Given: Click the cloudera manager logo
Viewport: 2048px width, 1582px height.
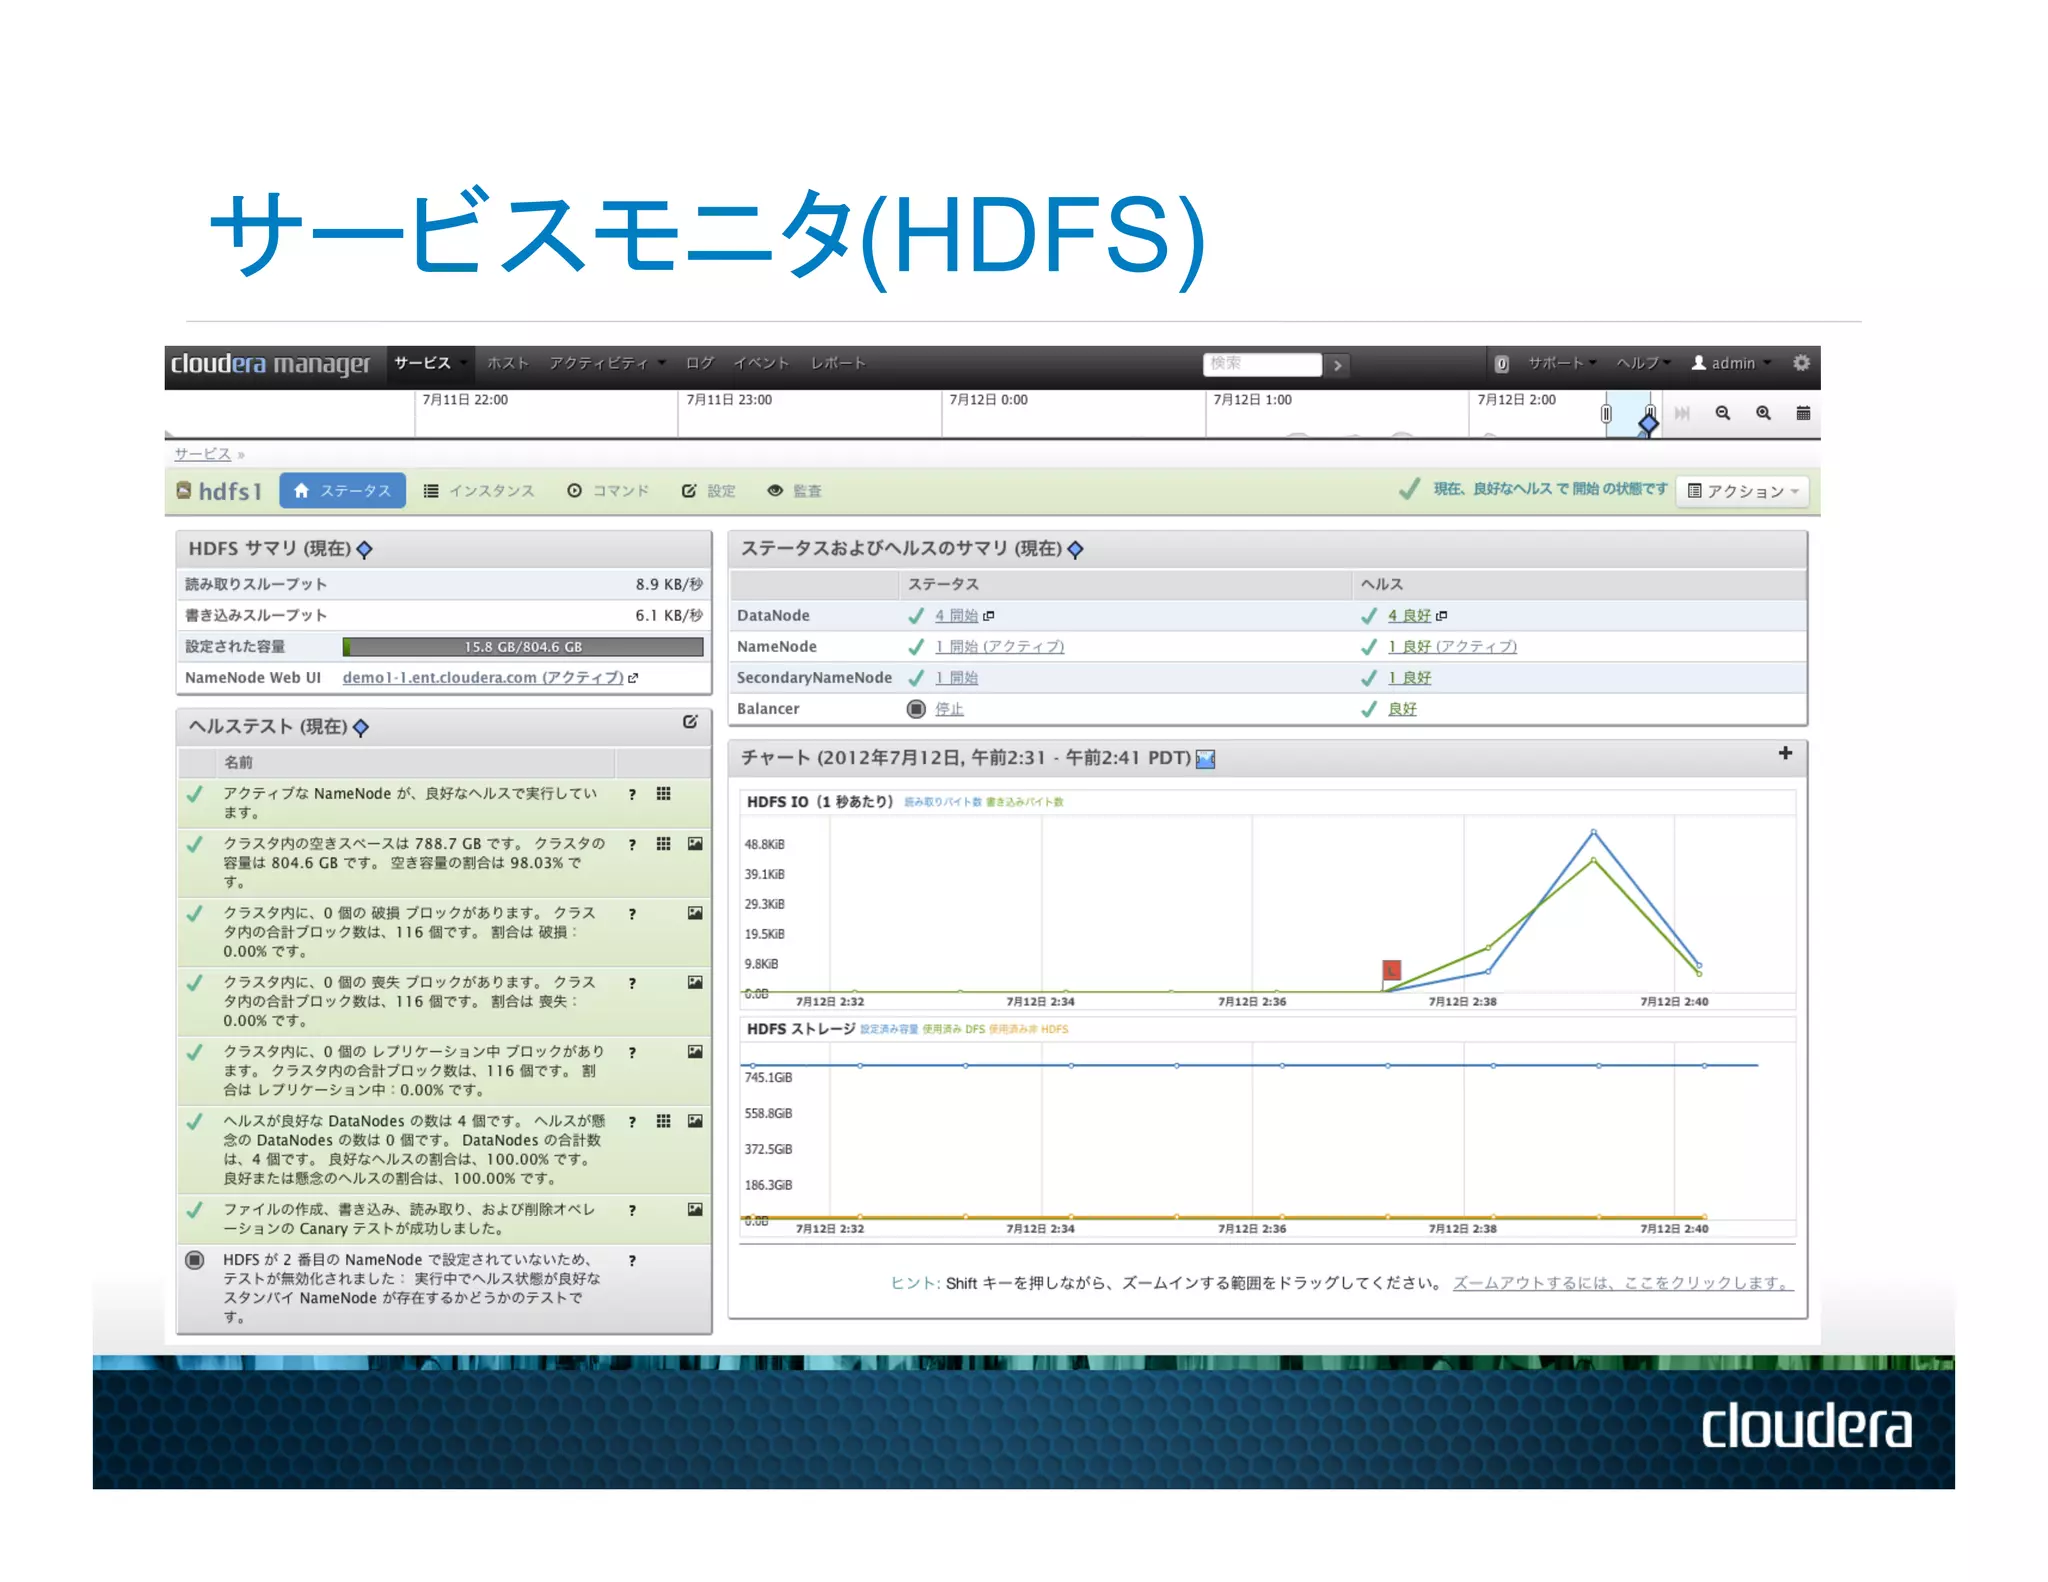Looking at the screenshot, I should (270, 363).
